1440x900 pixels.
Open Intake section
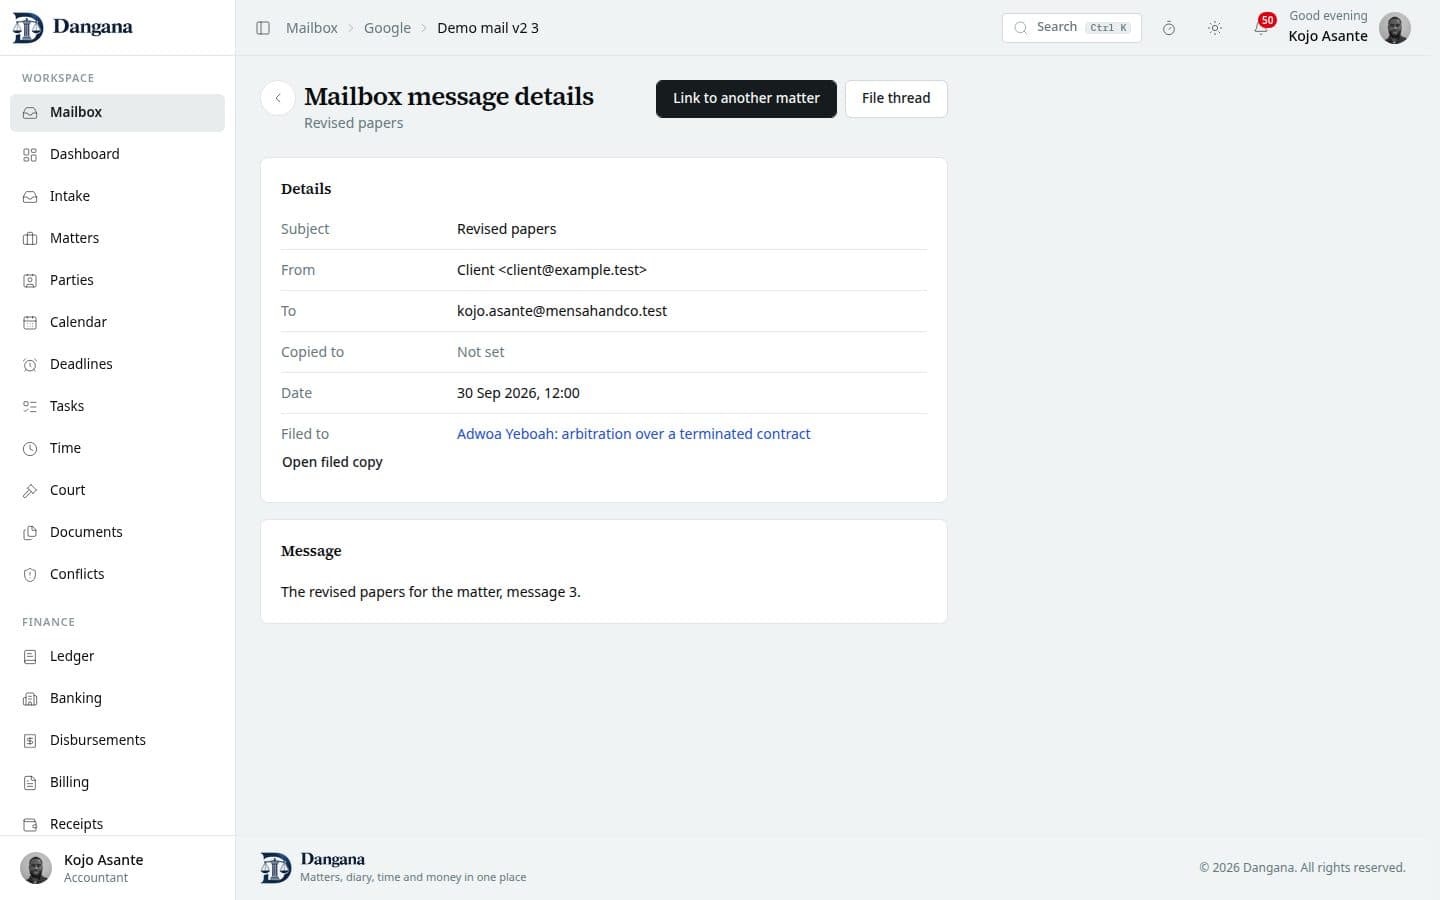[117, 196]
